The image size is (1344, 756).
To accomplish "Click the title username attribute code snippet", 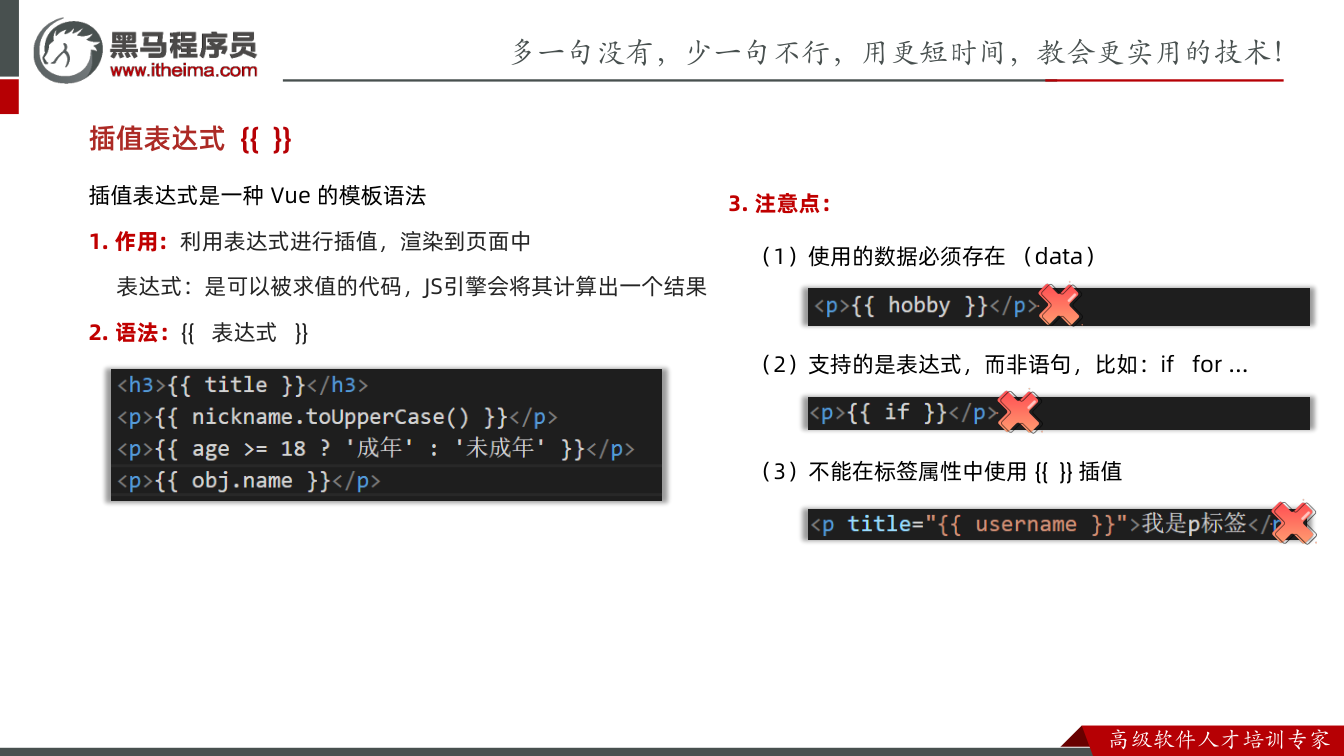I will click(1059, 524).
